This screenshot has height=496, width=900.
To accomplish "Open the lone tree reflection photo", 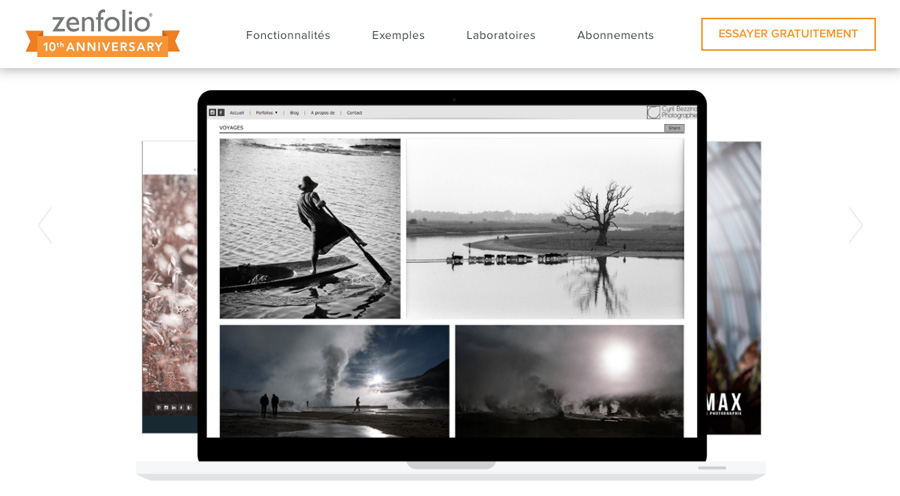I will click(545, 228).
